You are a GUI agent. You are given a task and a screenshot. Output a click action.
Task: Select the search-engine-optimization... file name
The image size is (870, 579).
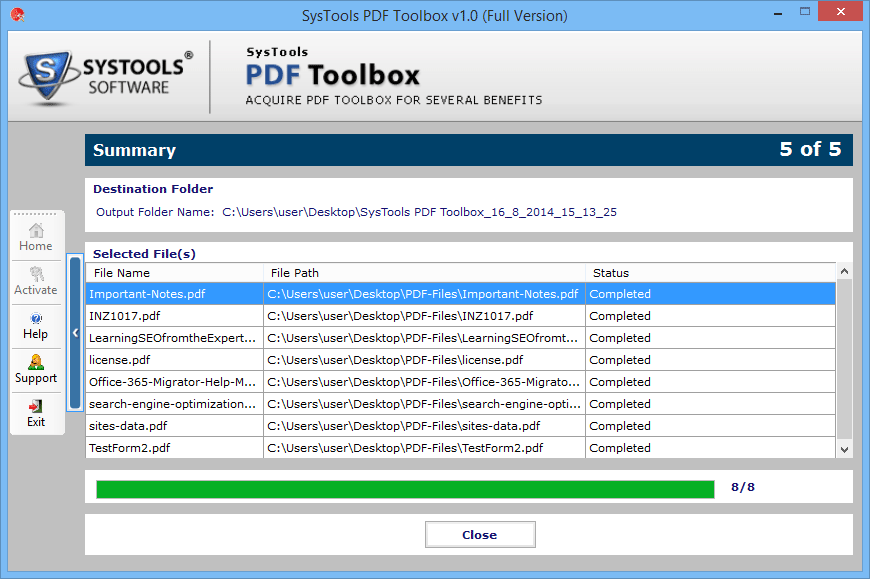pyautogui.click(x=173, y=404)
